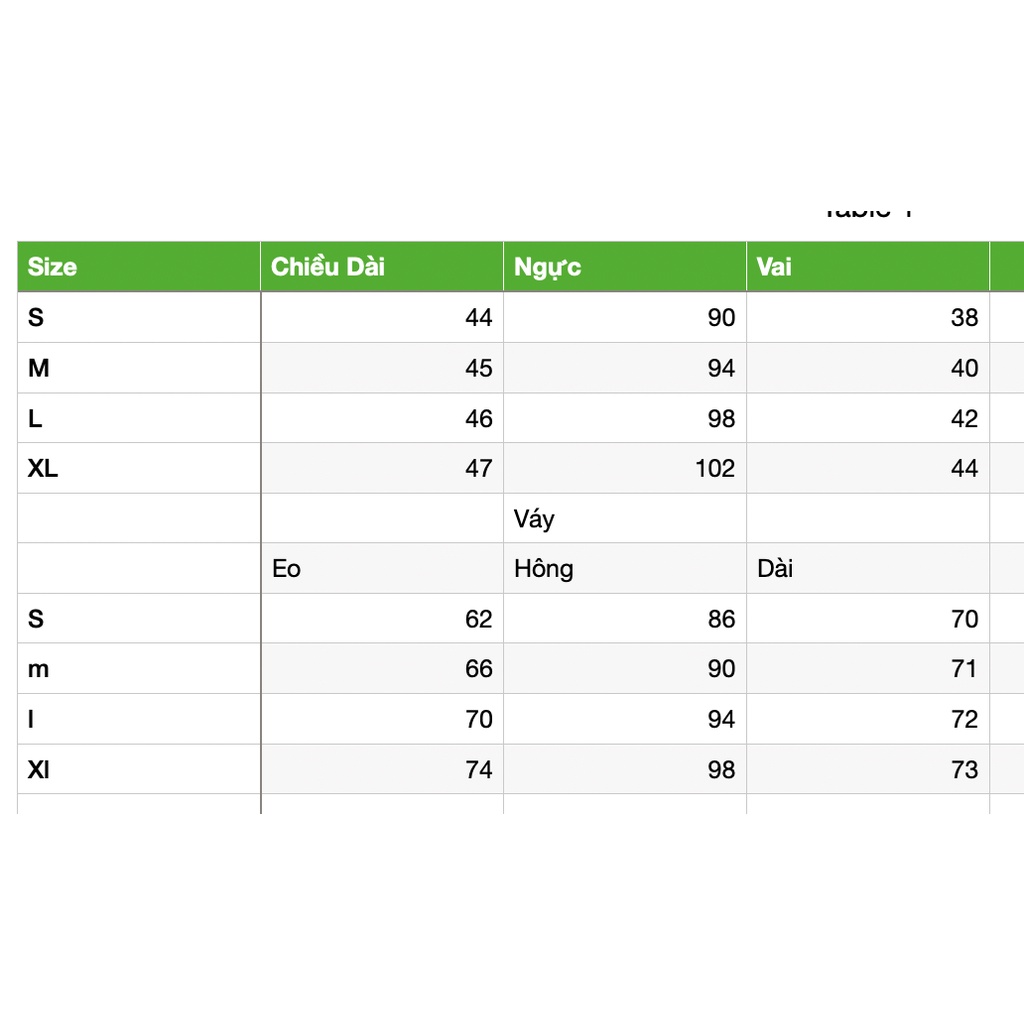Select the Ngực column header
Image resolution: width=1024 pixels, height=1024 pixels.
[625, 266]
